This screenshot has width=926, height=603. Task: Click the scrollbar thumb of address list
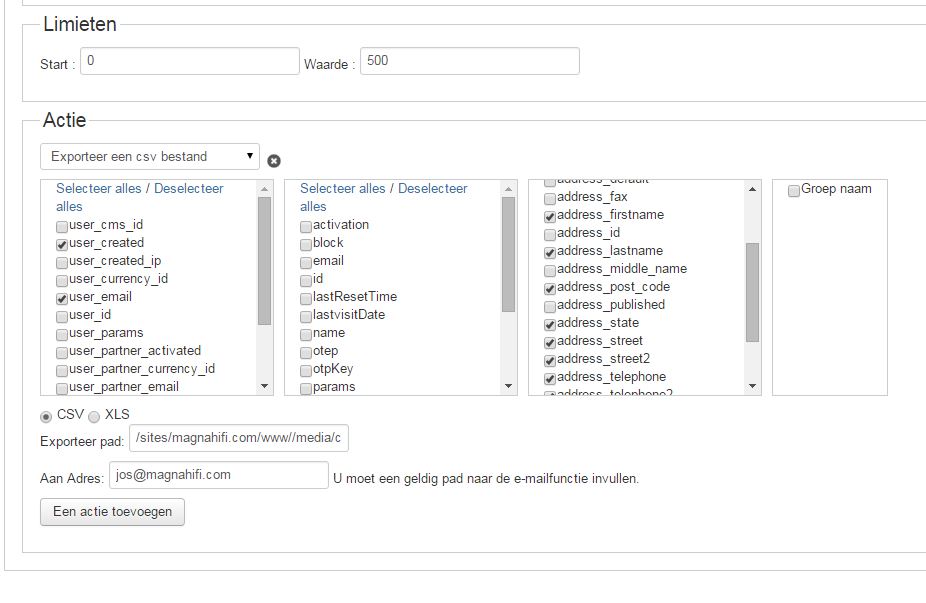tap(752, 290)
